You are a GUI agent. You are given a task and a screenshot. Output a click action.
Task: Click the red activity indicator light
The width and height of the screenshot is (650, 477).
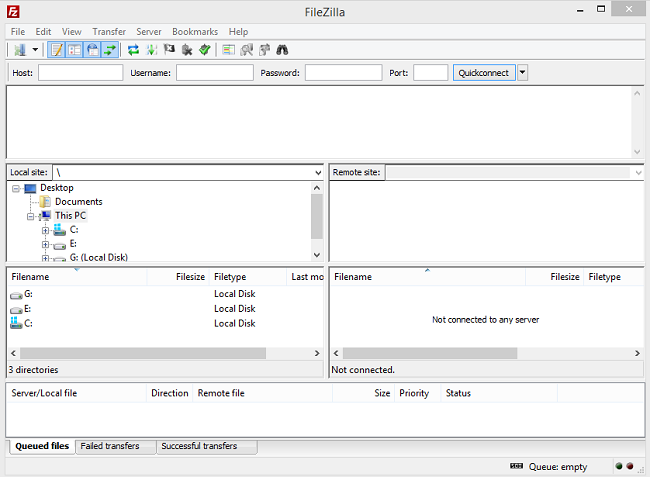(x=630, y=466)
